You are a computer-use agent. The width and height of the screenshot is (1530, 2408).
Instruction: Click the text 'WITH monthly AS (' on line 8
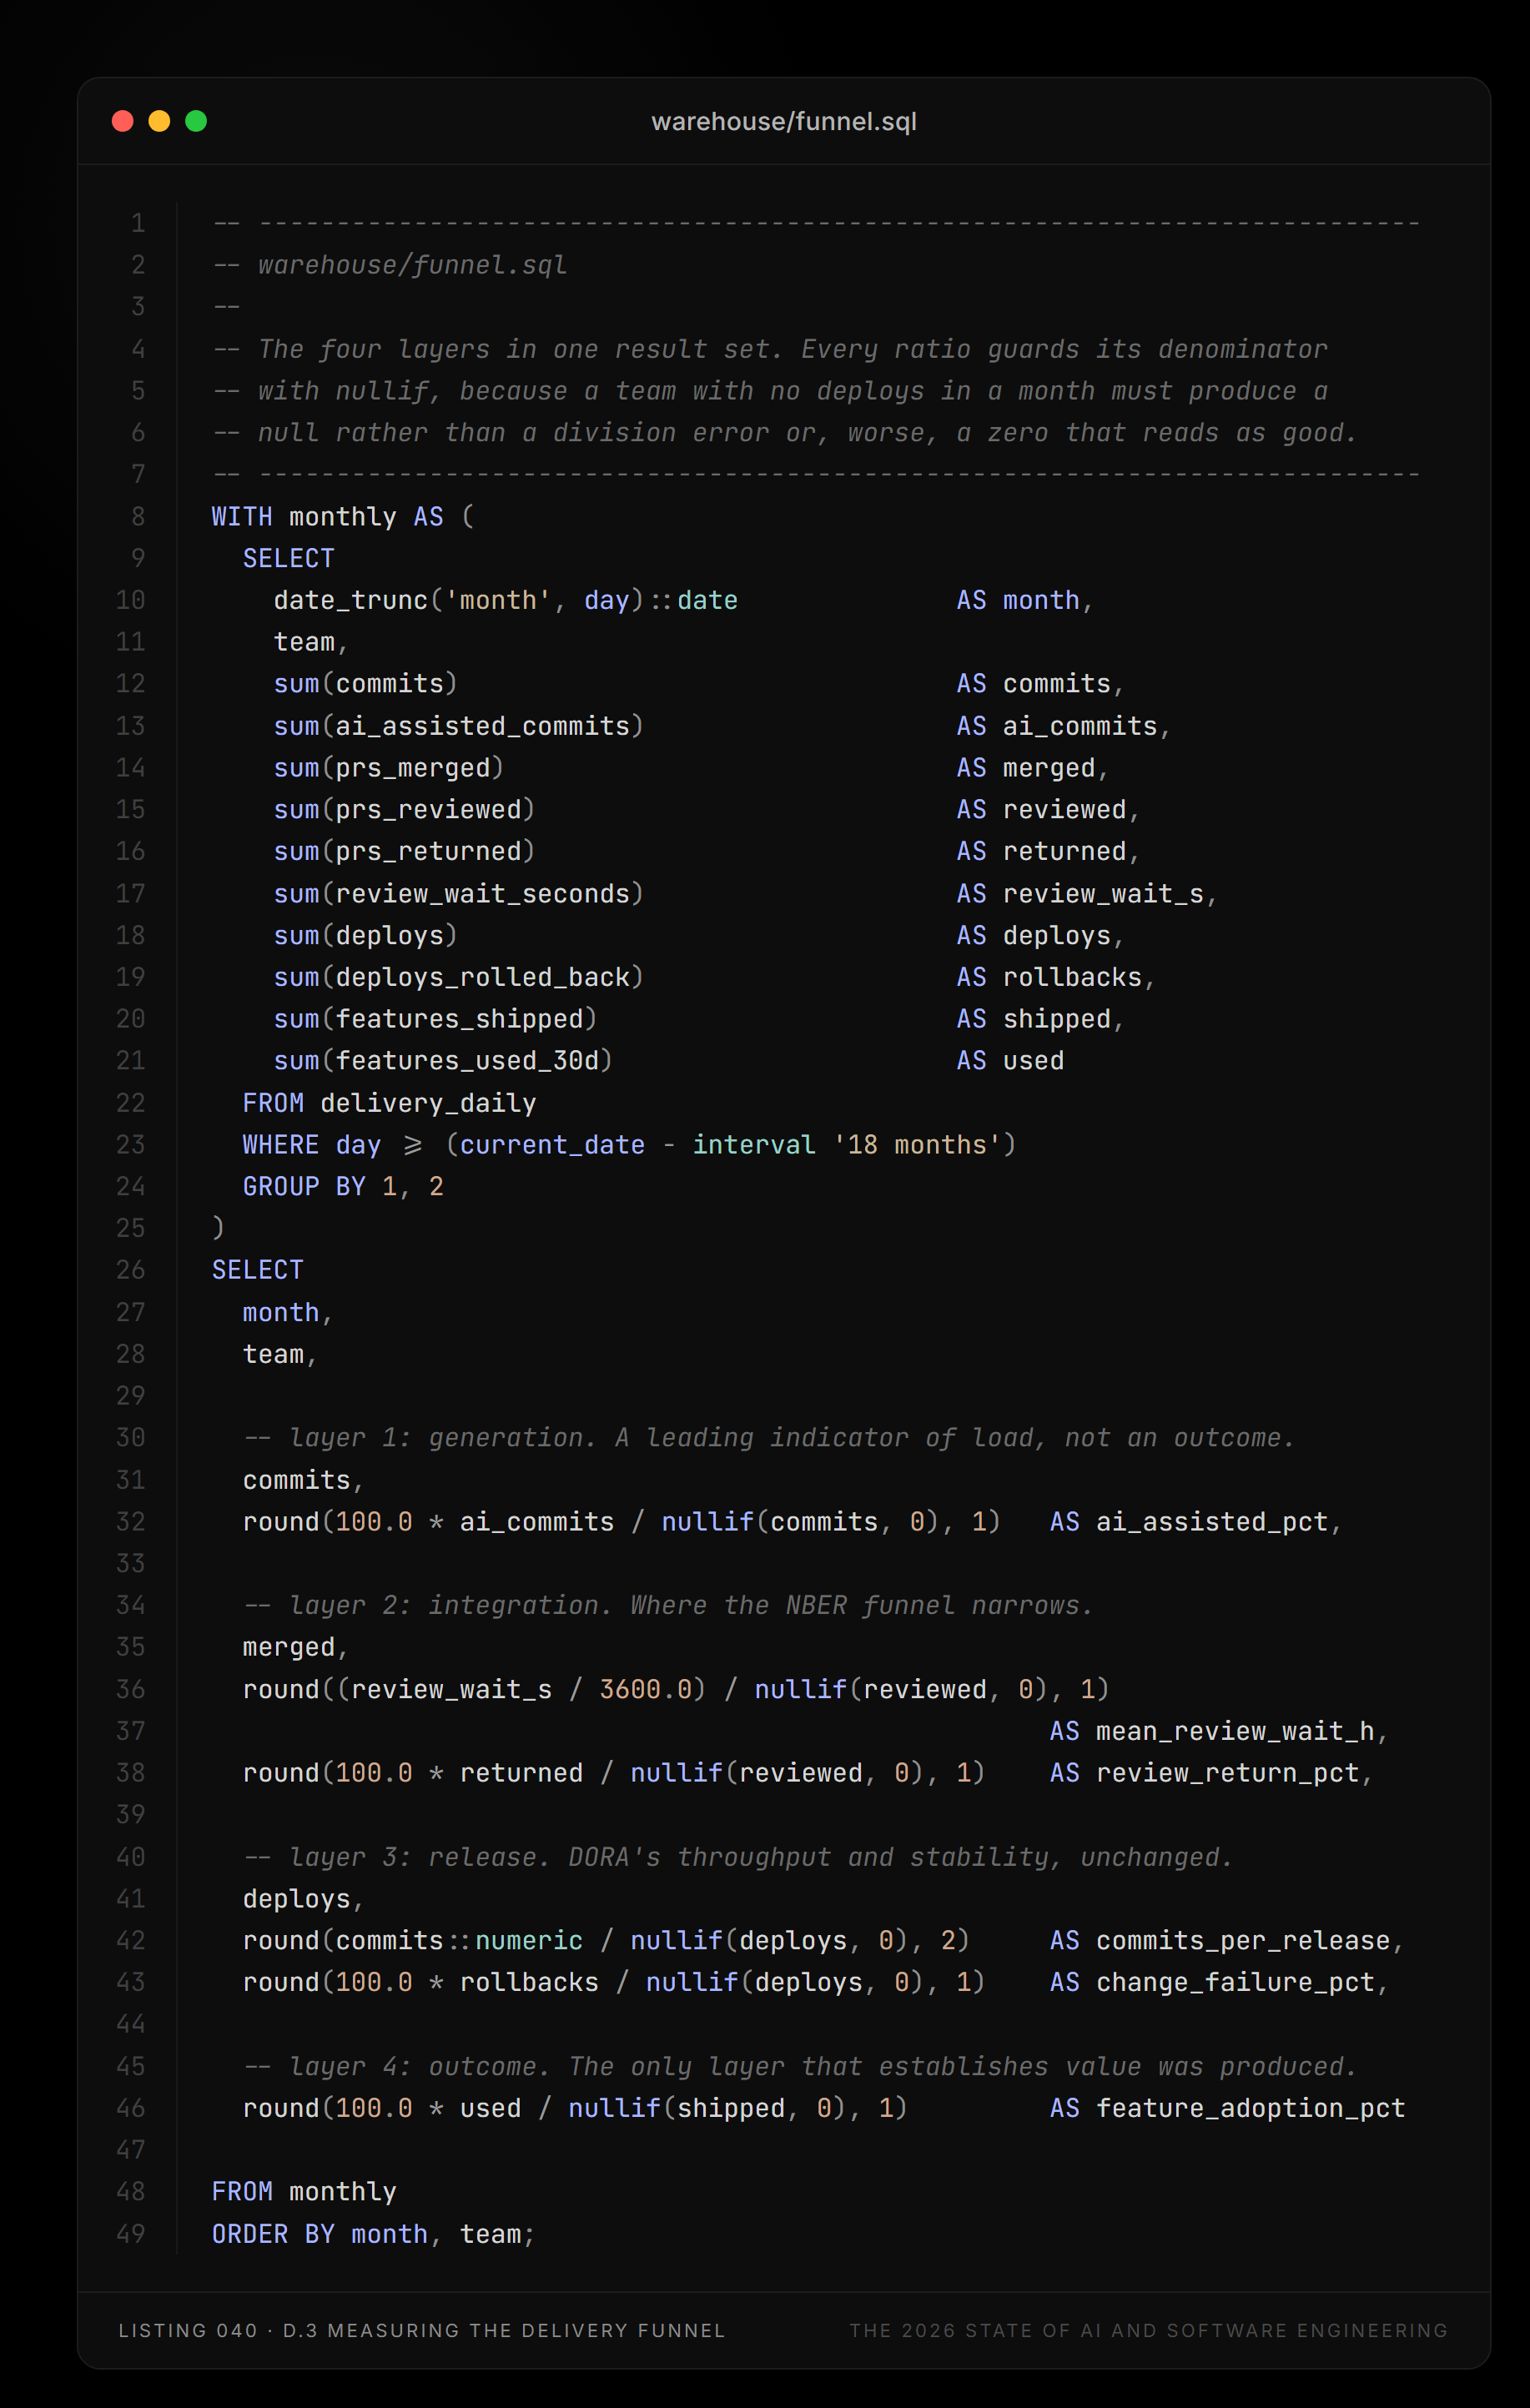click(x=343, y=517)
